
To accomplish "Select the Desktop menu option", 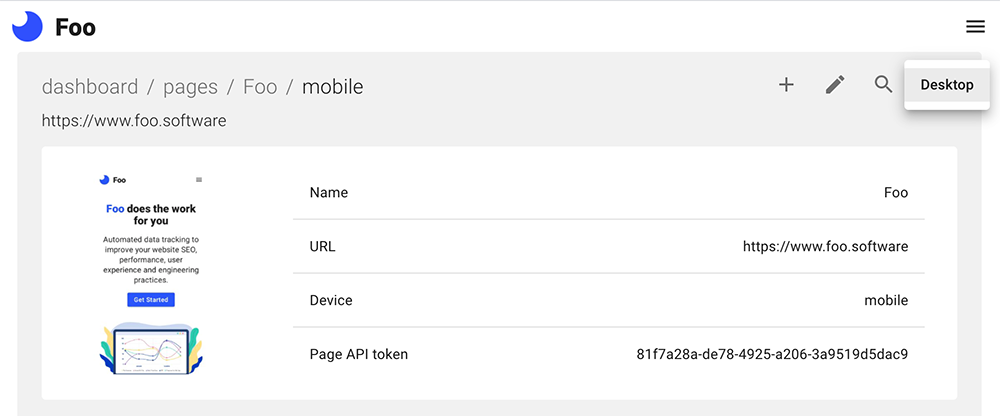I will pyautogui.click(x=947, y=85).
